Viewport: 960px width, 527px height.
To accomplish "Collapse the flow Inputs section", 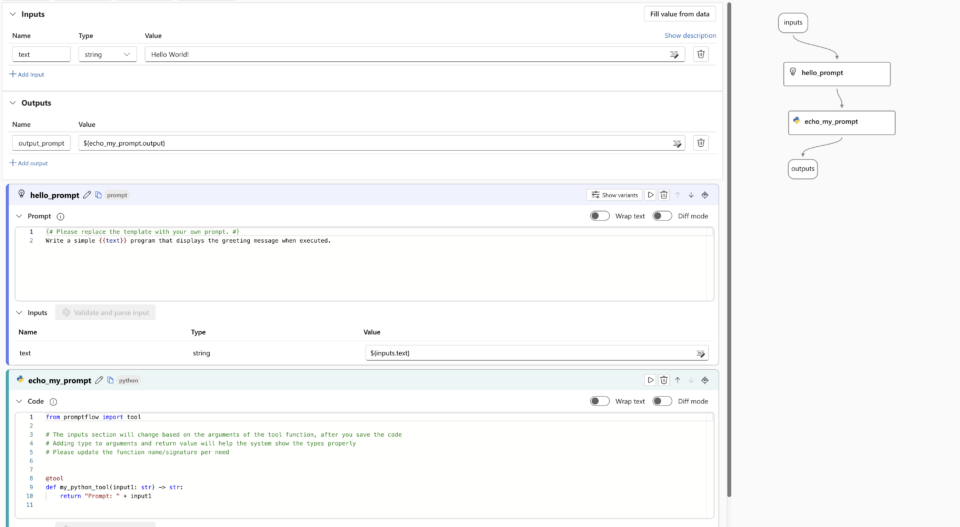I will [x=13, y=14].
